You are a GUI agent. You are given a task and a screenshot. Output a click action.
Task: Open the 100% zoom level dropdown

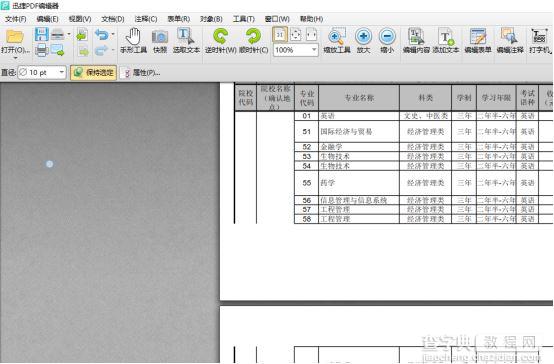[x=314, y=50]
